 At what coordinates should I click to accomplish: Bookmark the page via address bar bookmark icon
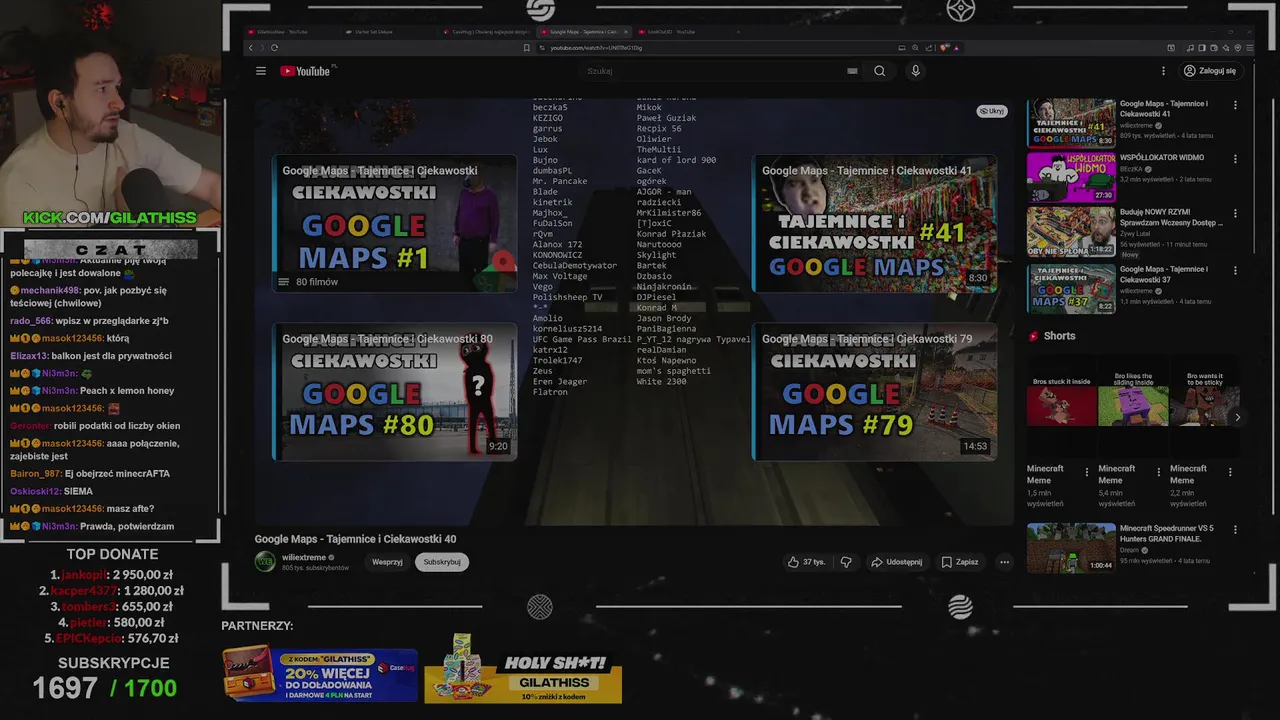[527, 47]
